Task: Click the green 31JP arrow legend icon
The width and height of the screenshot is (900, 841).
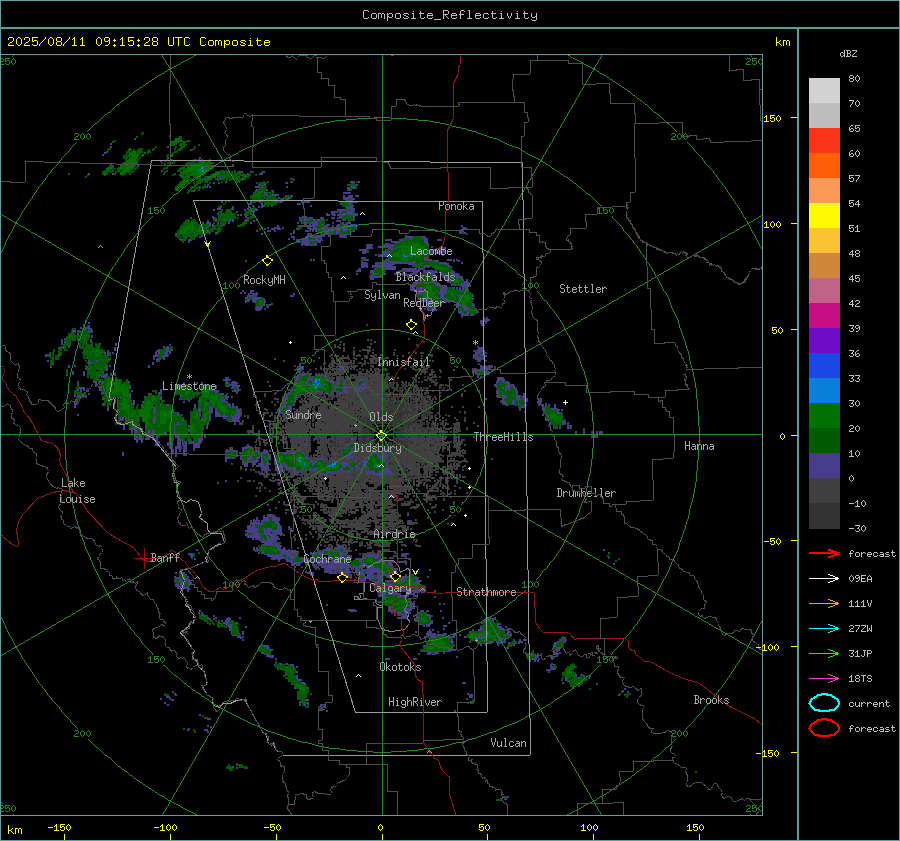Action: [824, 653]
